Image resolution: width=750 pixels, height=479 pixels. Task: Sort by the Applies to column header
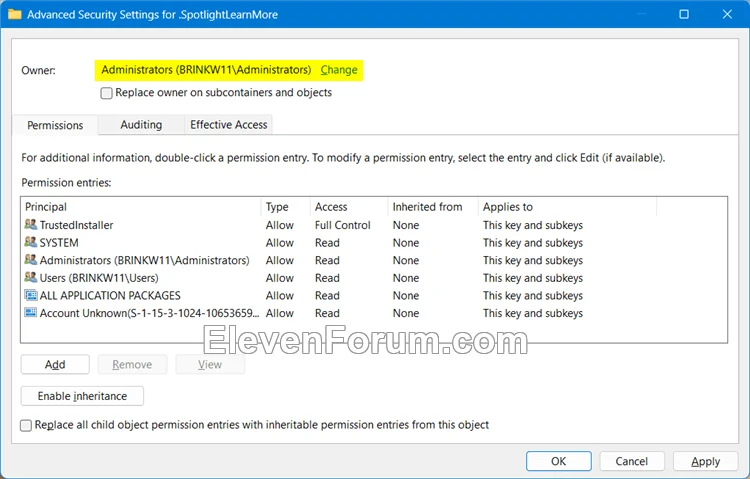tap(567, 207)
